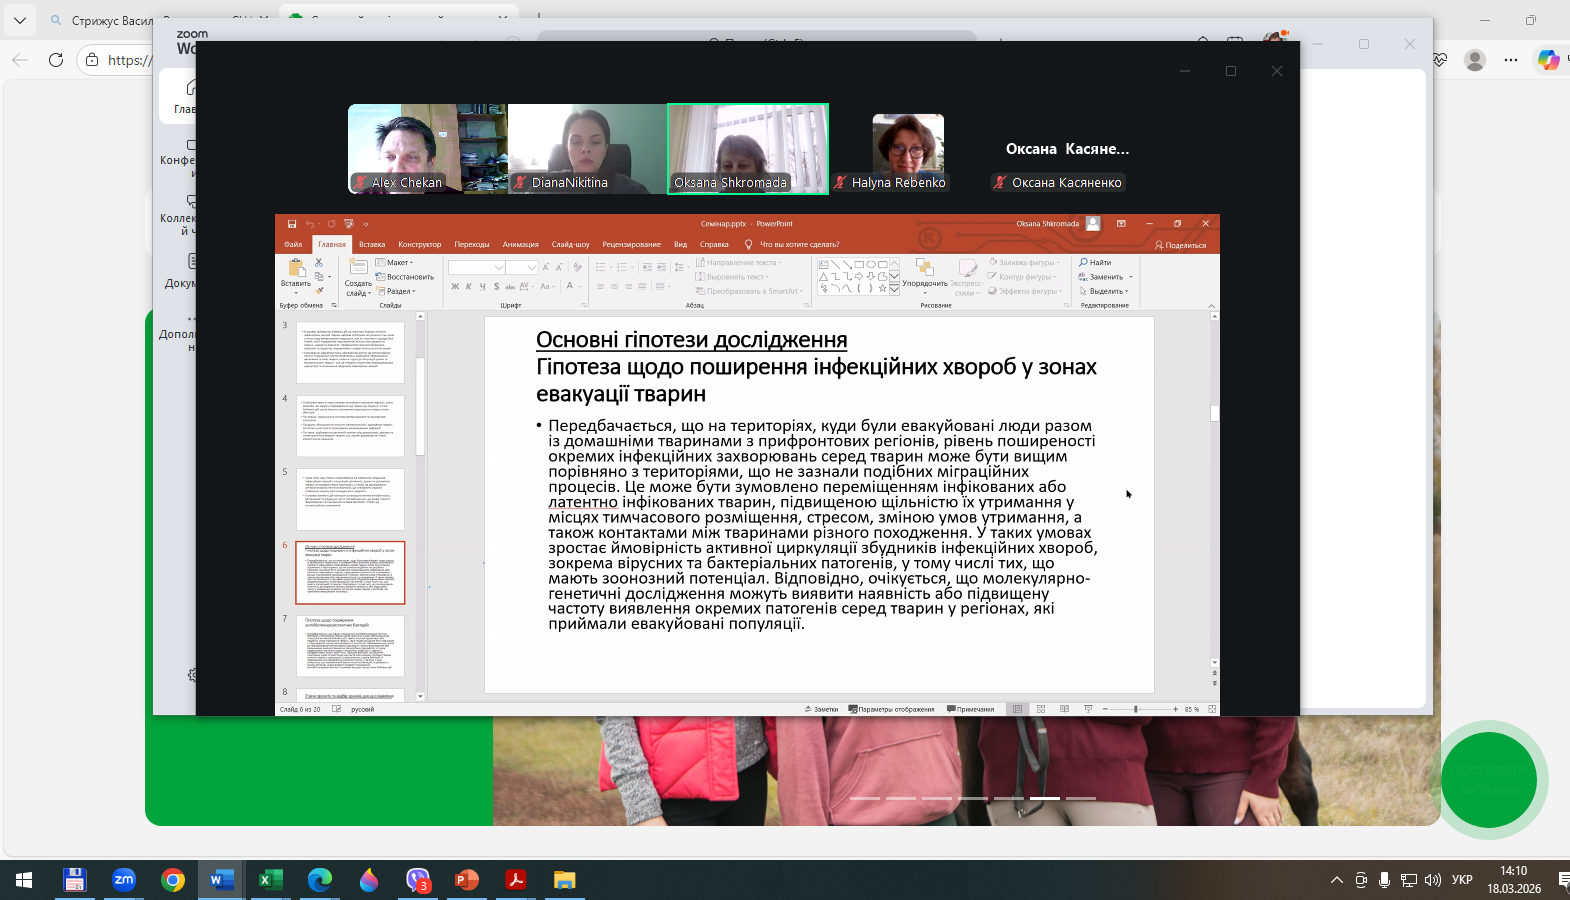Click the Cut scissors icon in ribbon
This screenshot has height=900, width=1570.
[319, 263]
